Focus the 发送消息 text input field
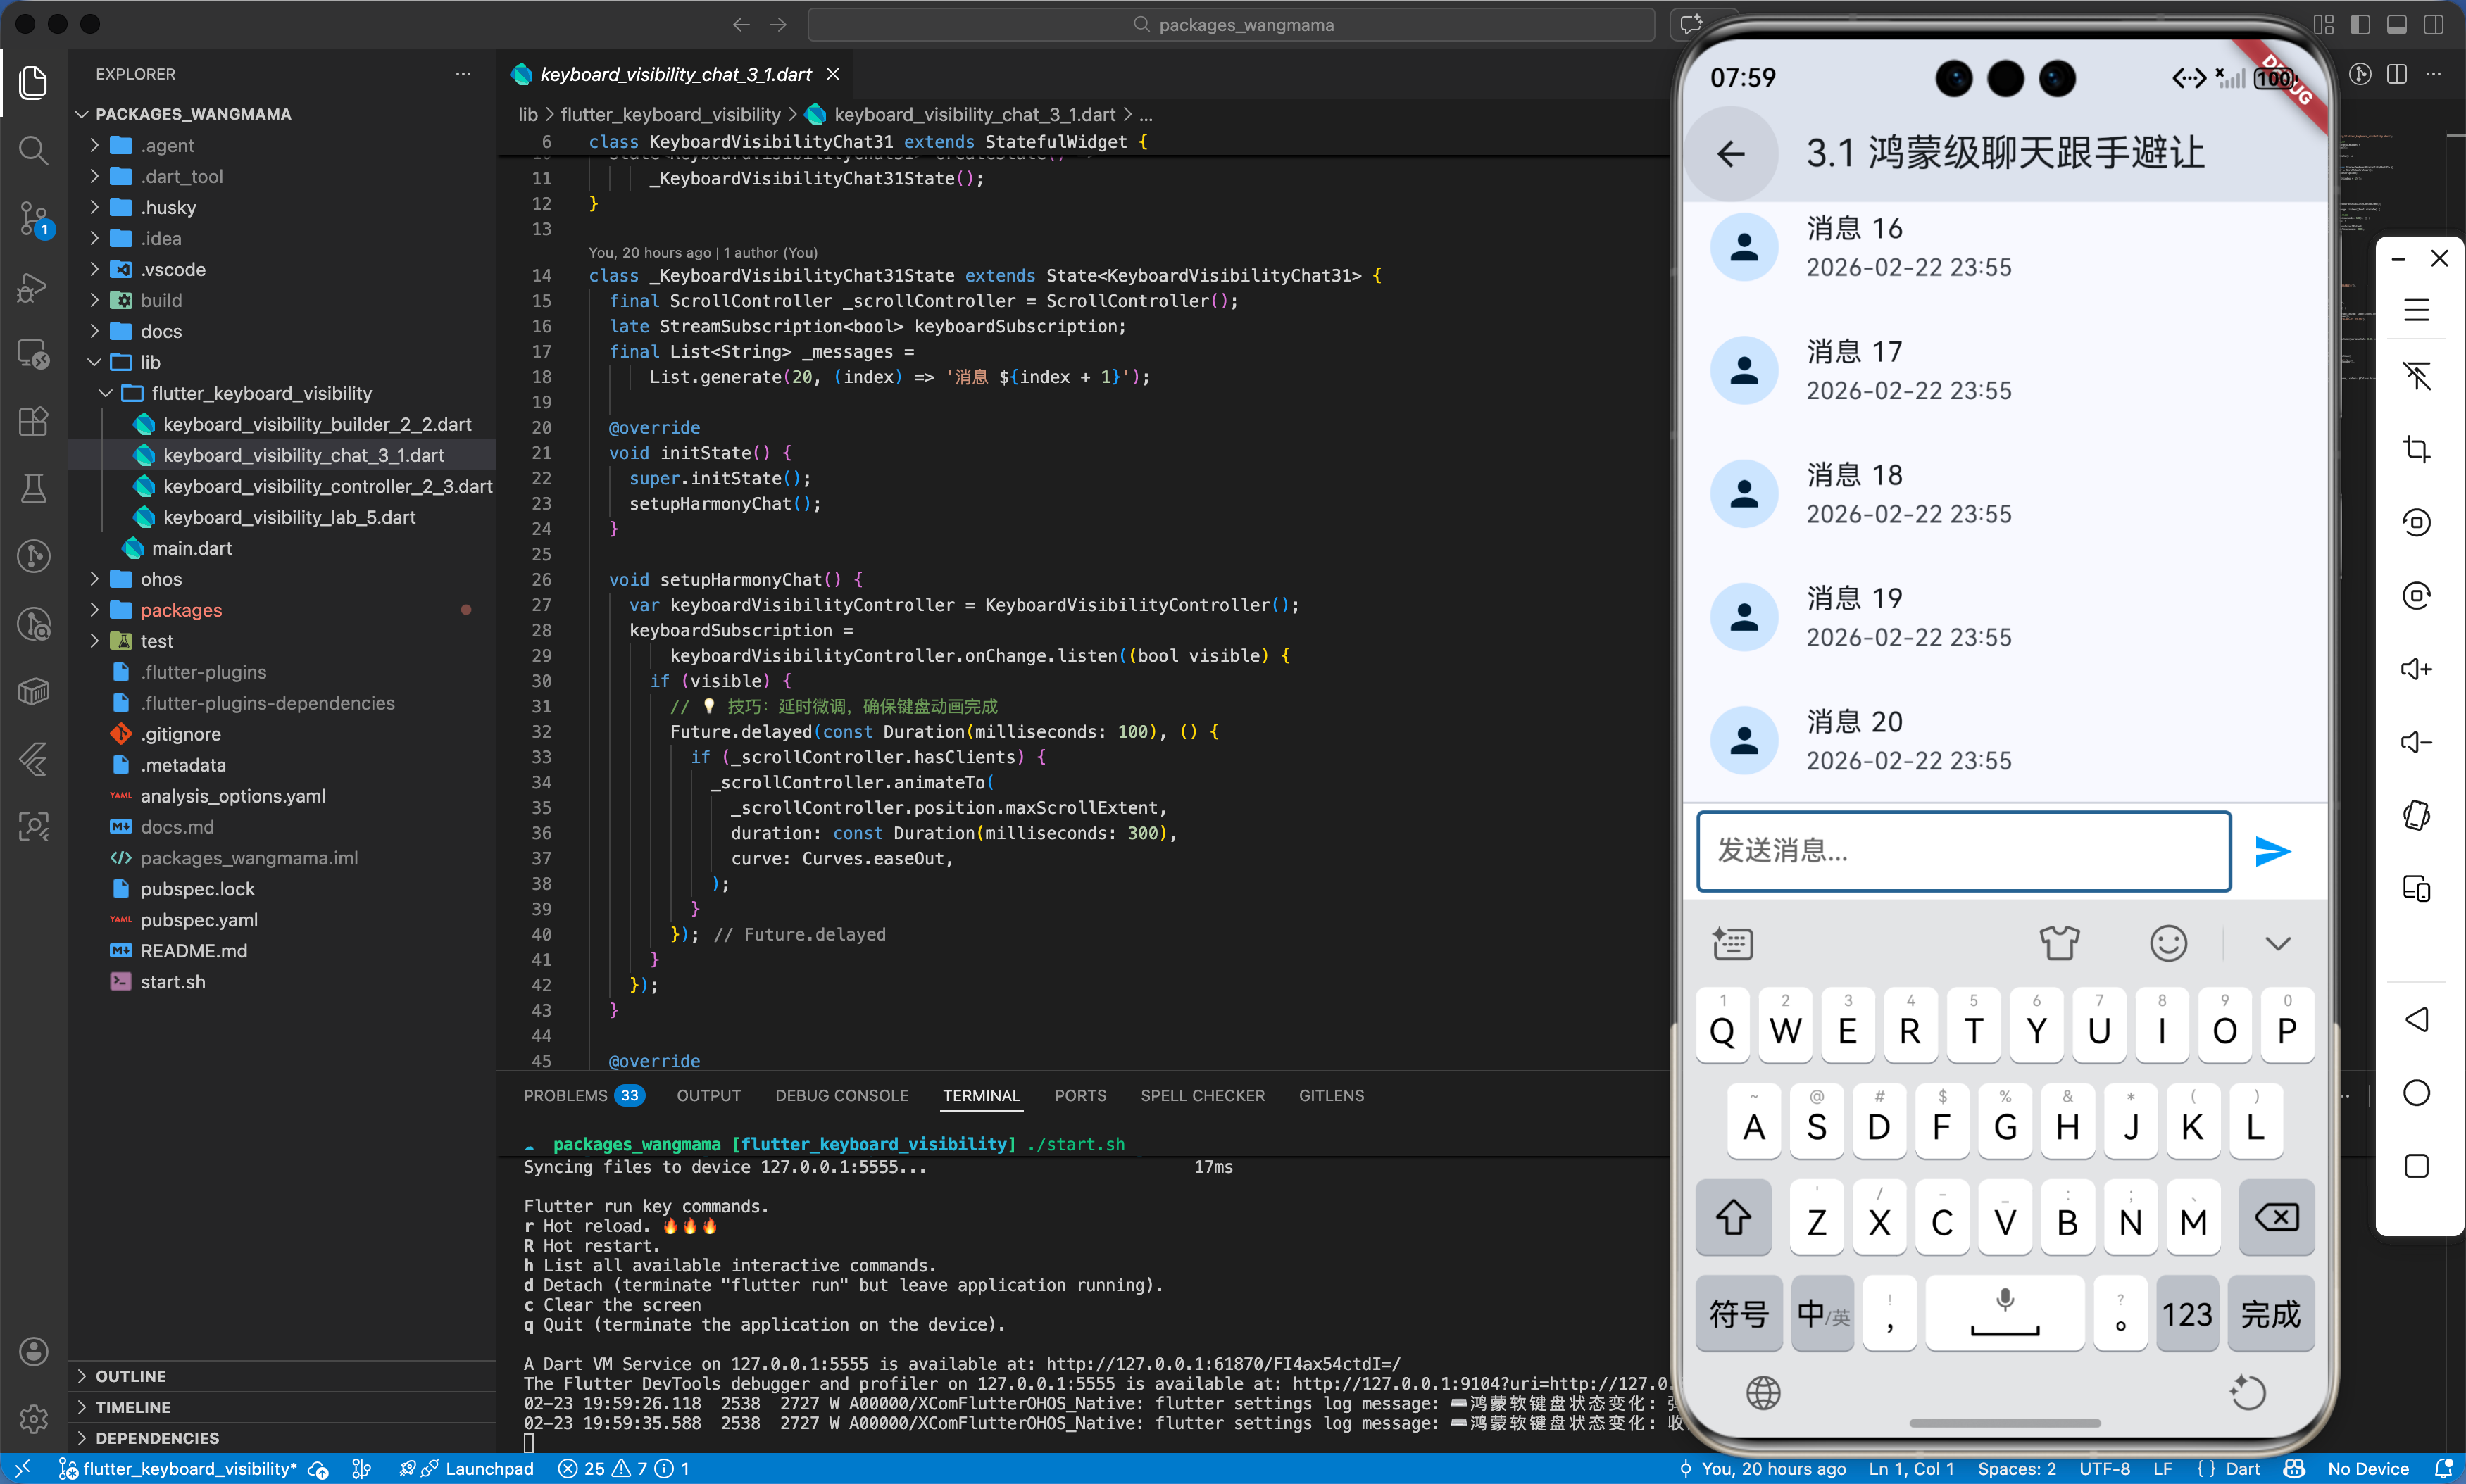The width and height of the screenshot is (2466, 1484). coord(1963,851)
